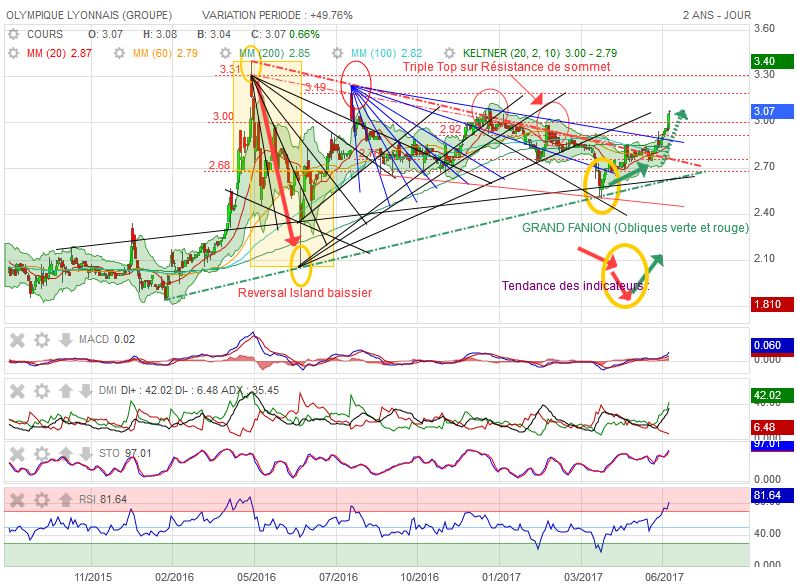Click the 06/2017 date axis label

point(664,577)
